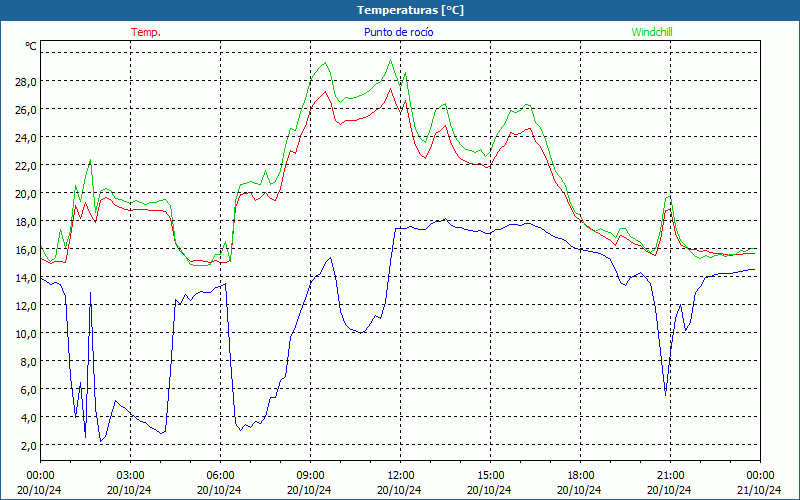Select the red Temp. legend label
The width and height of the screenshot is (800, 500).
click(146, 32)
